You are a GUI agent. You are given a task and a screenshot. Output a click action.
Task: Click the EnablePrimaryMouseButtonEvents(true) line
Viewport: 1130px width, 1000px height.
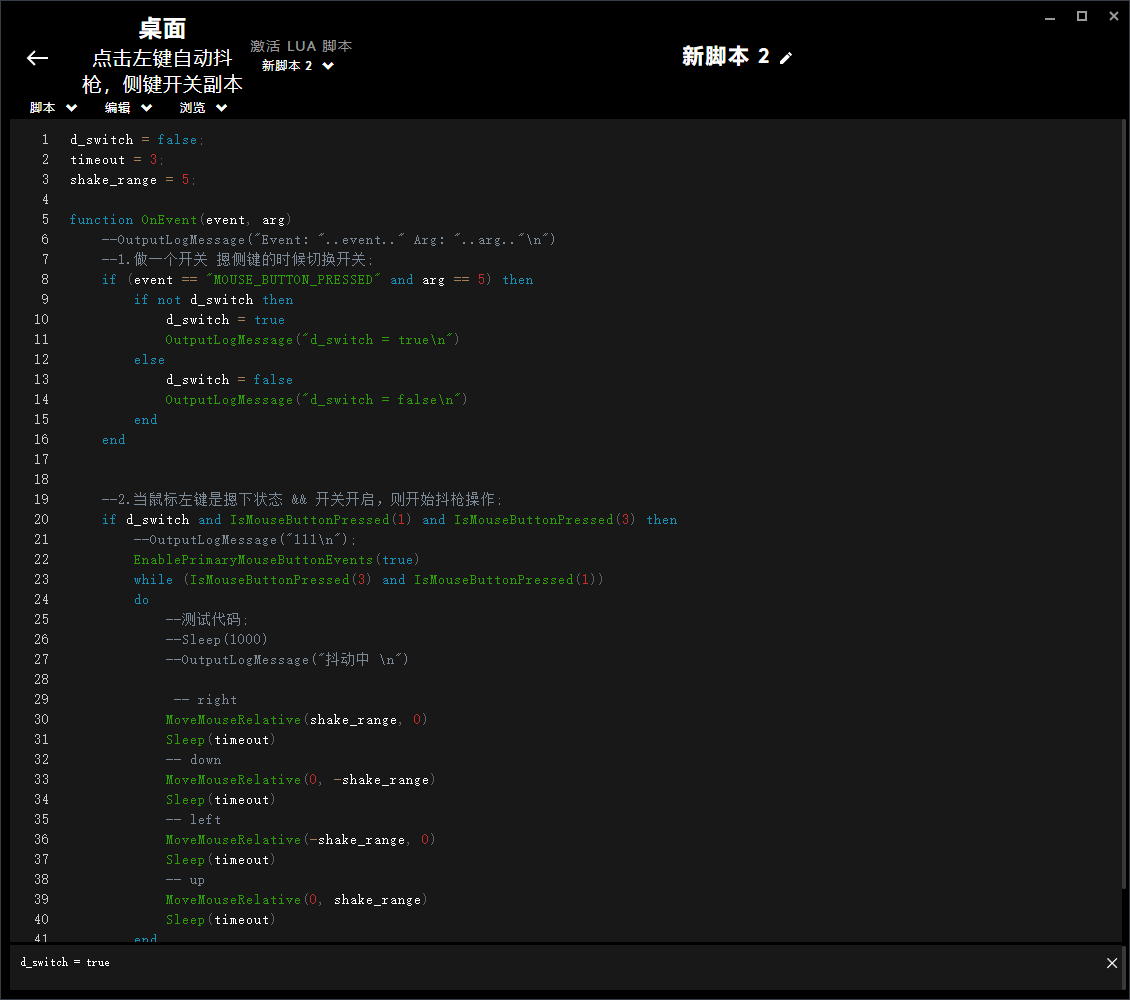[276, 560]
